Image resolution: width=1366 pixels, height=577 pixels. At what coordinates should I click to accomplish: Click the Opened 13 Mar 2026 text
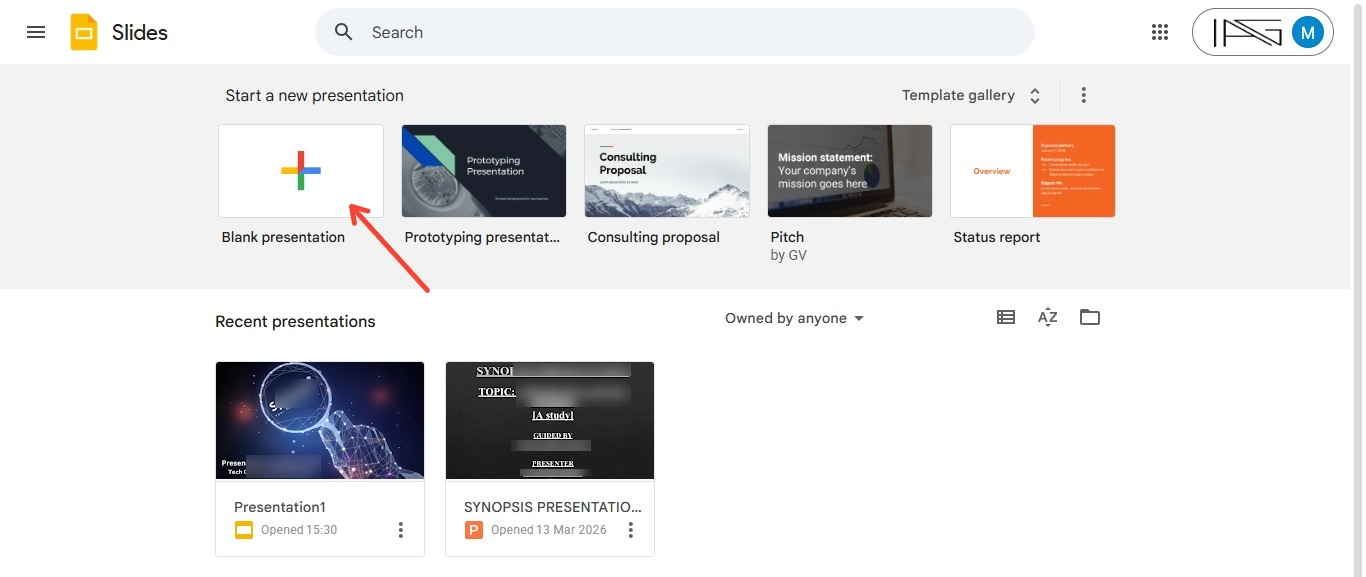tap(549, 530)
